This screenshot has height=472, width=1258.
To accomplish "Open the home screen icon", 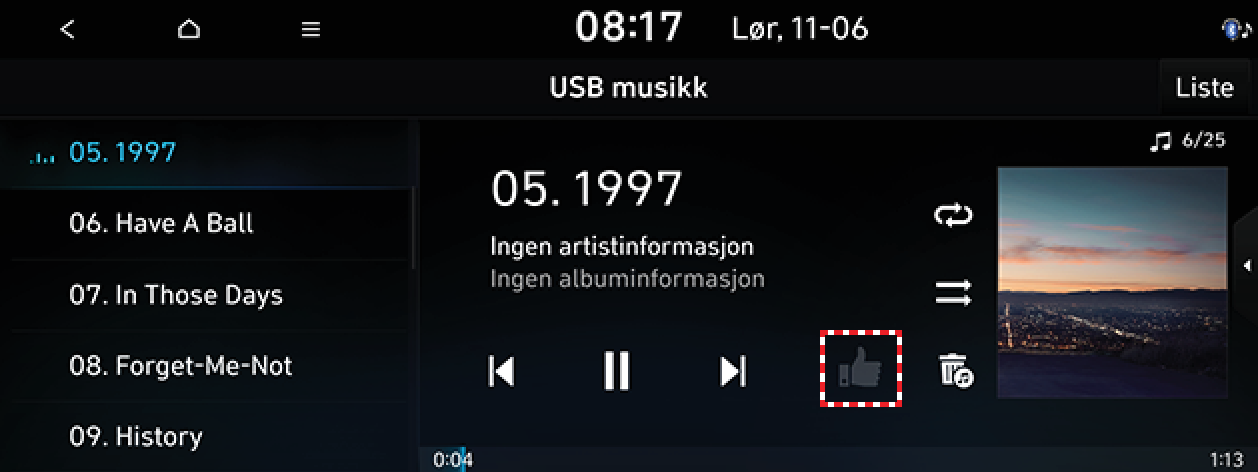I will (189, 29).
